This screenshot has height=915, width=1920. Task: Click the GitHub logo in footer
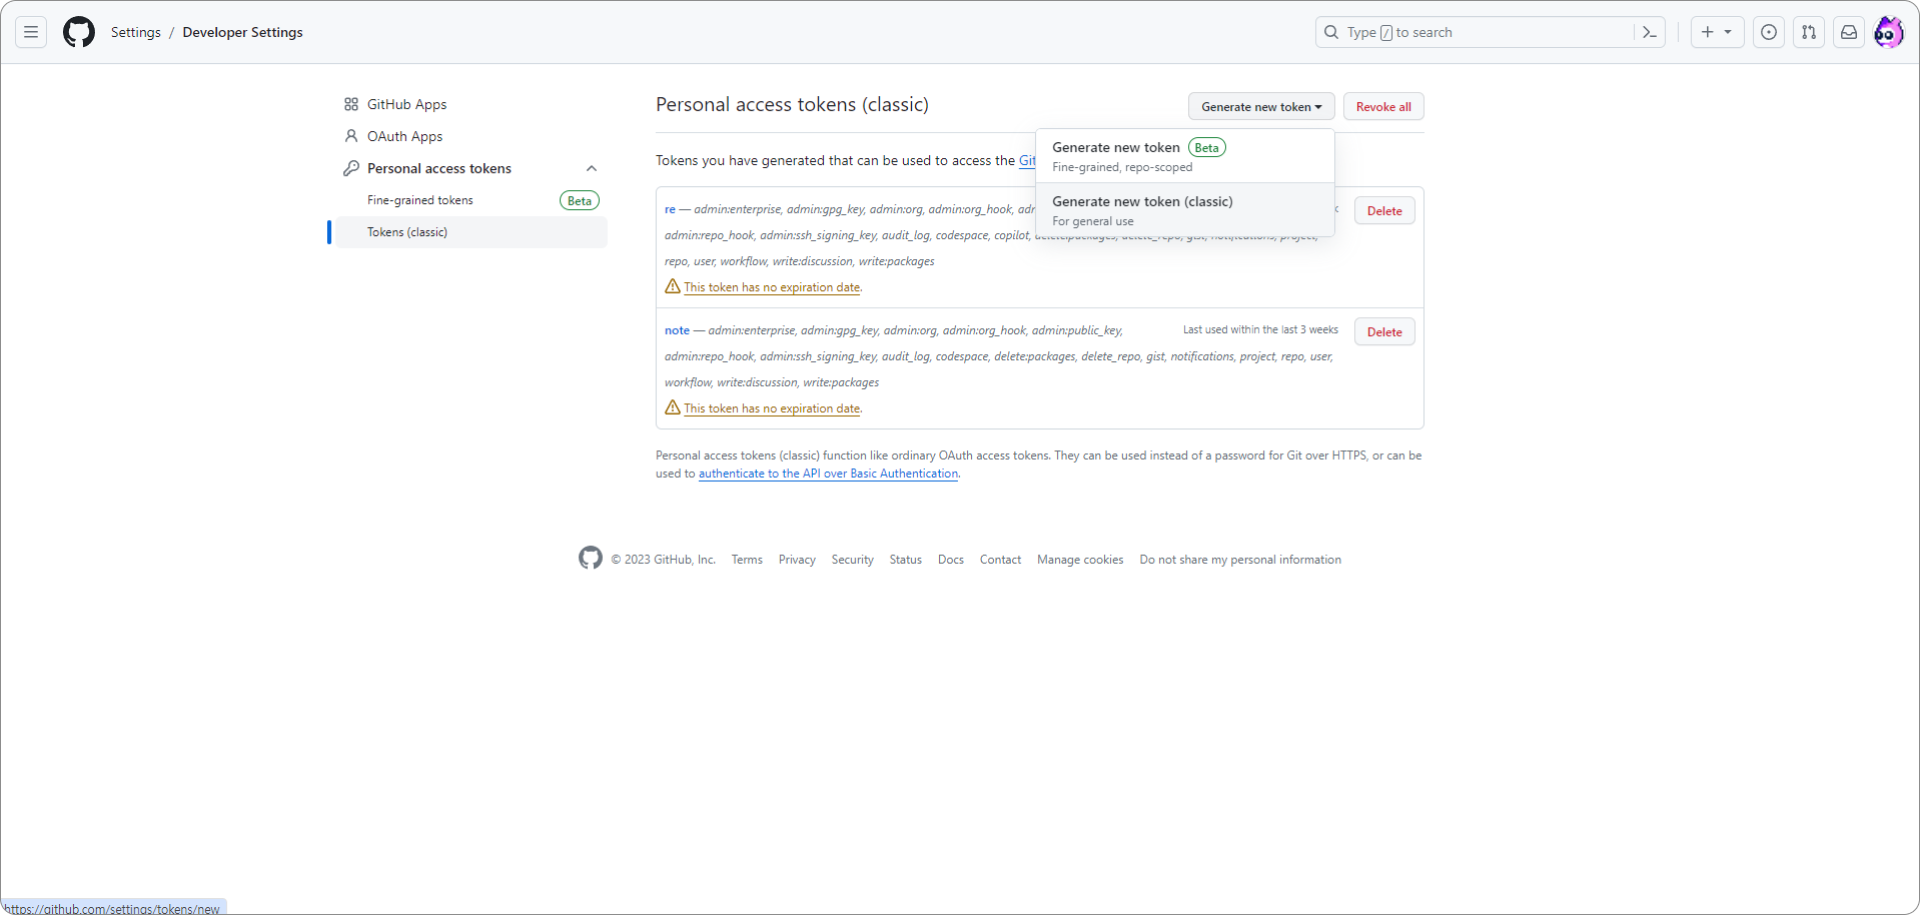(590, 558)
